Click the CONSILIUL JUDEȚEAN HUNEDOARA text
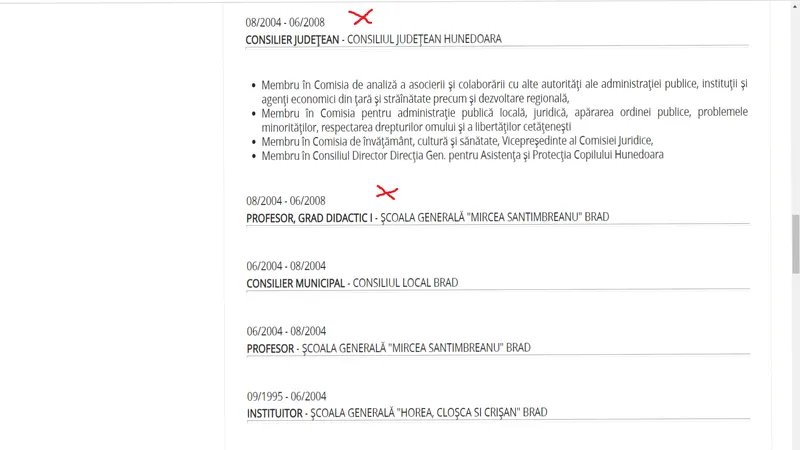 click(x=424, y=39)
